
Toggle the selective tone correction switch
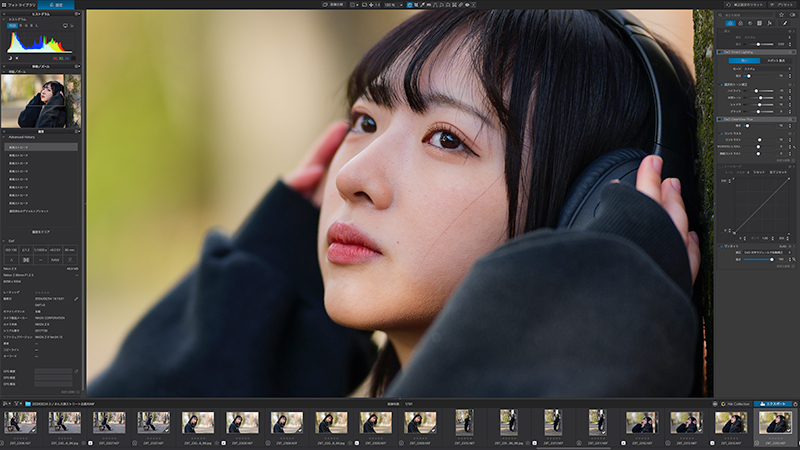click(721, 85)
